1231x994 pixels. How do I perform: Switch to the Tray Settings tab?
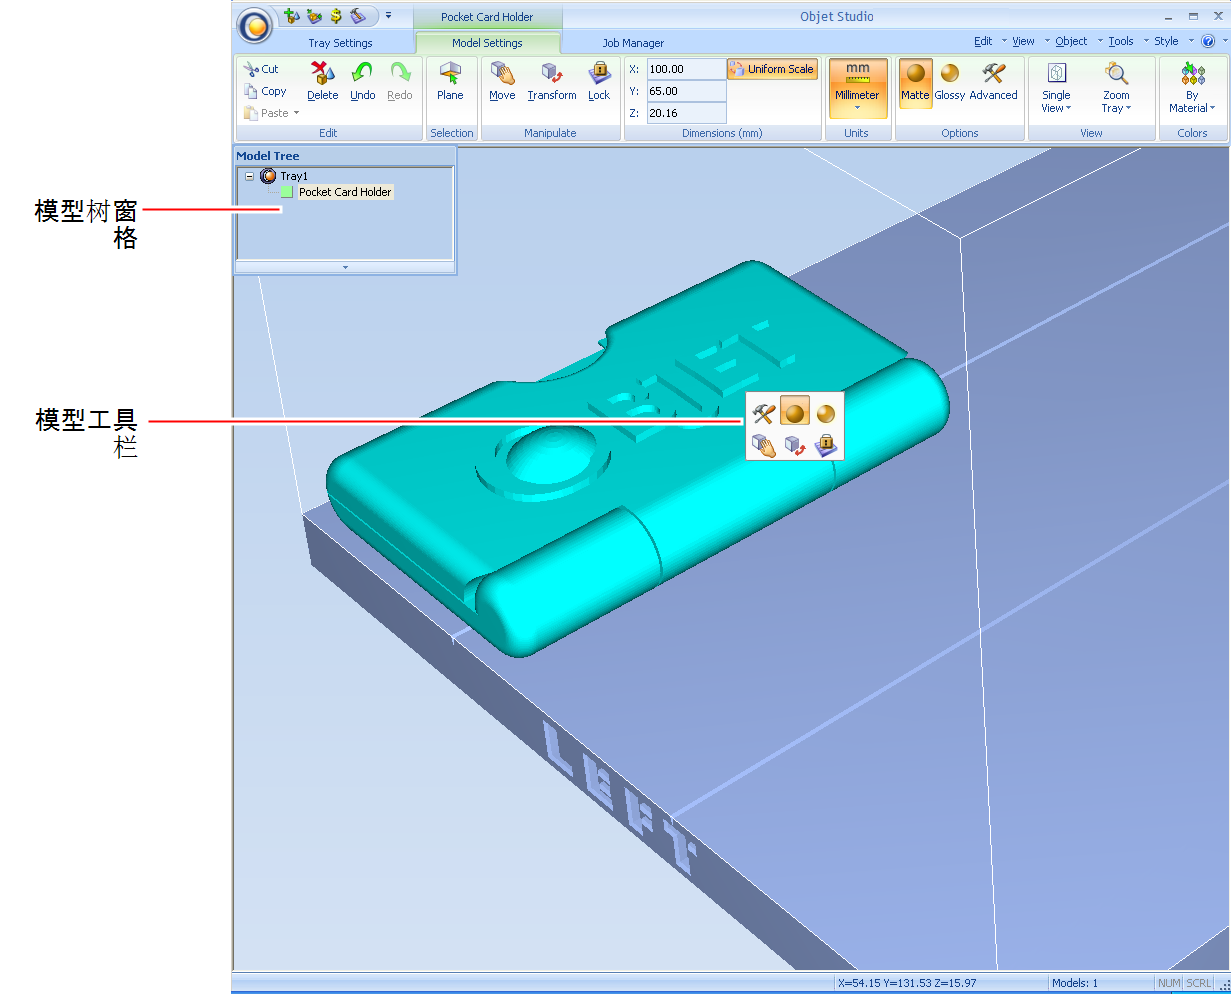340,43
